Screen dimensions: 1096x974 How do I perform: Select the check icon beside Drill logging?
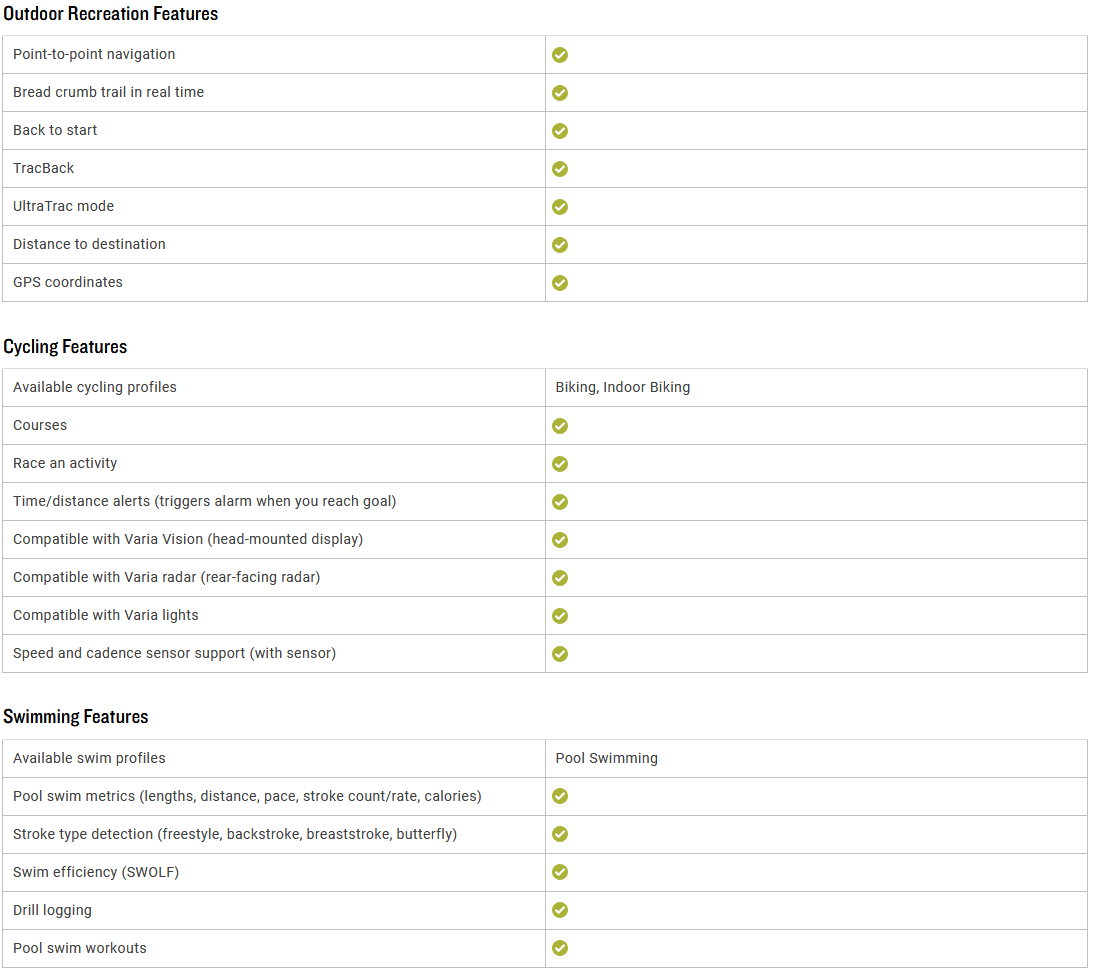560,910
